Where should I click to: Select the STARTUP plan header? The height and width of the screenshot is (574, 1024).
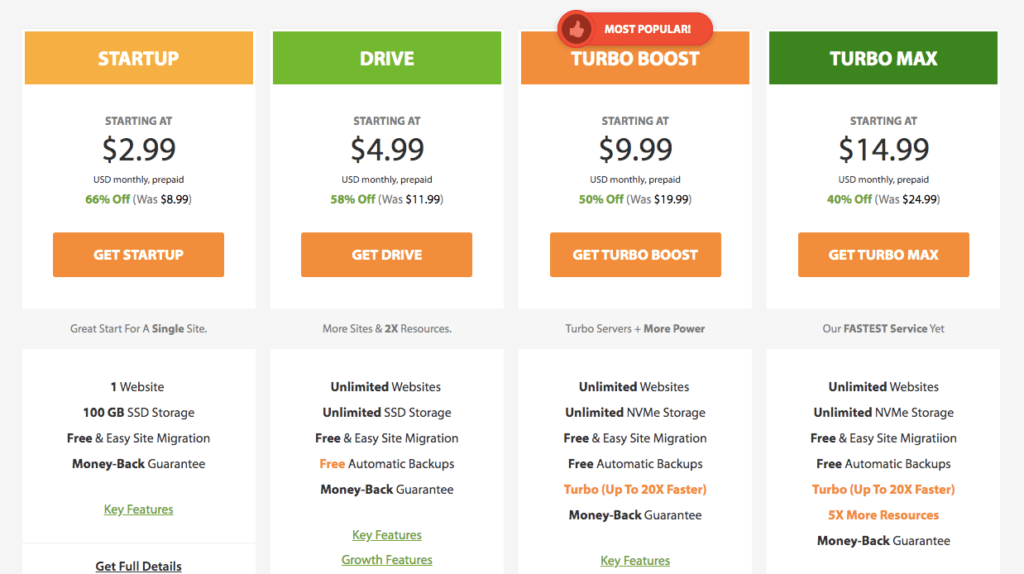point(138,58)
